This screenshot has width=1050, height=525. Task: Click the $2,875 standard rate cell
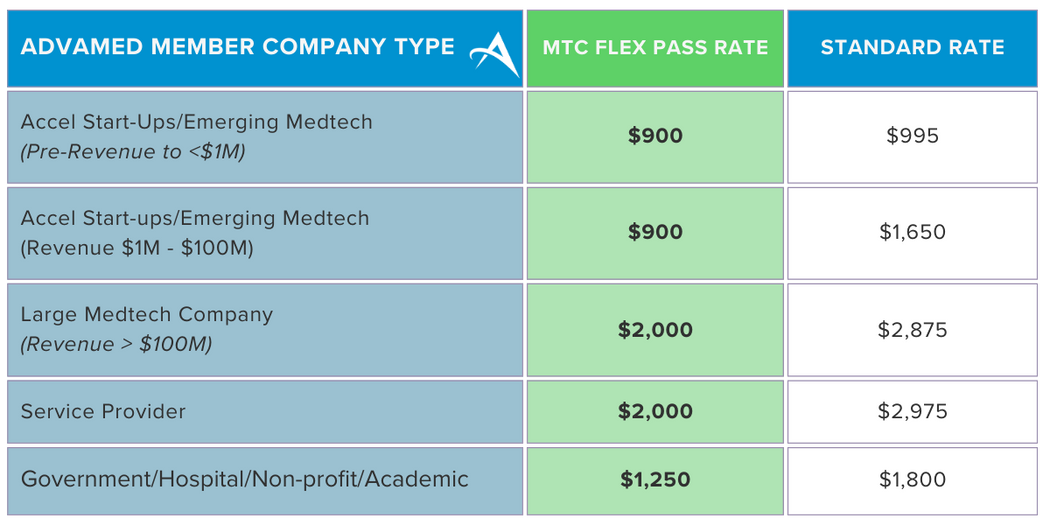(x=912, y=330)
